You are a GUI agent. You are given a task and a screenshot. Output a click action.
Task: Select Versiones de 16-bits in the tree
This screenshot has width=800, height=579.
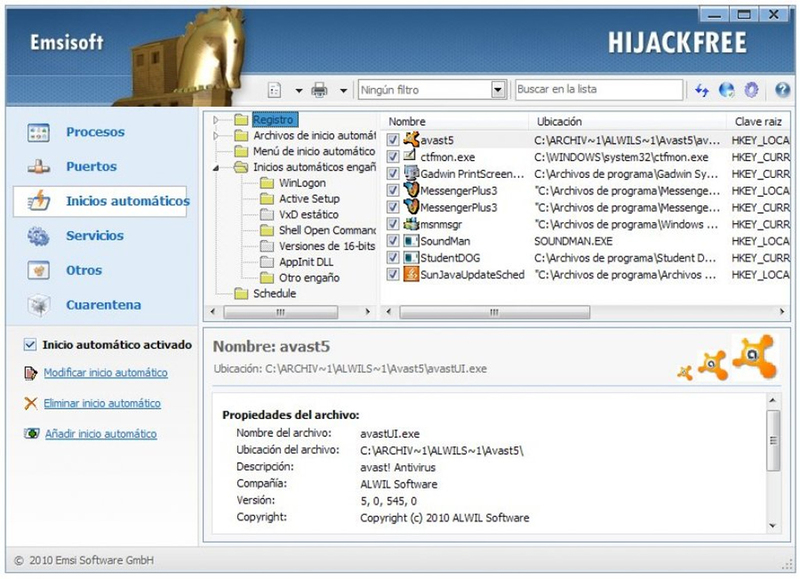click(327, 246)
